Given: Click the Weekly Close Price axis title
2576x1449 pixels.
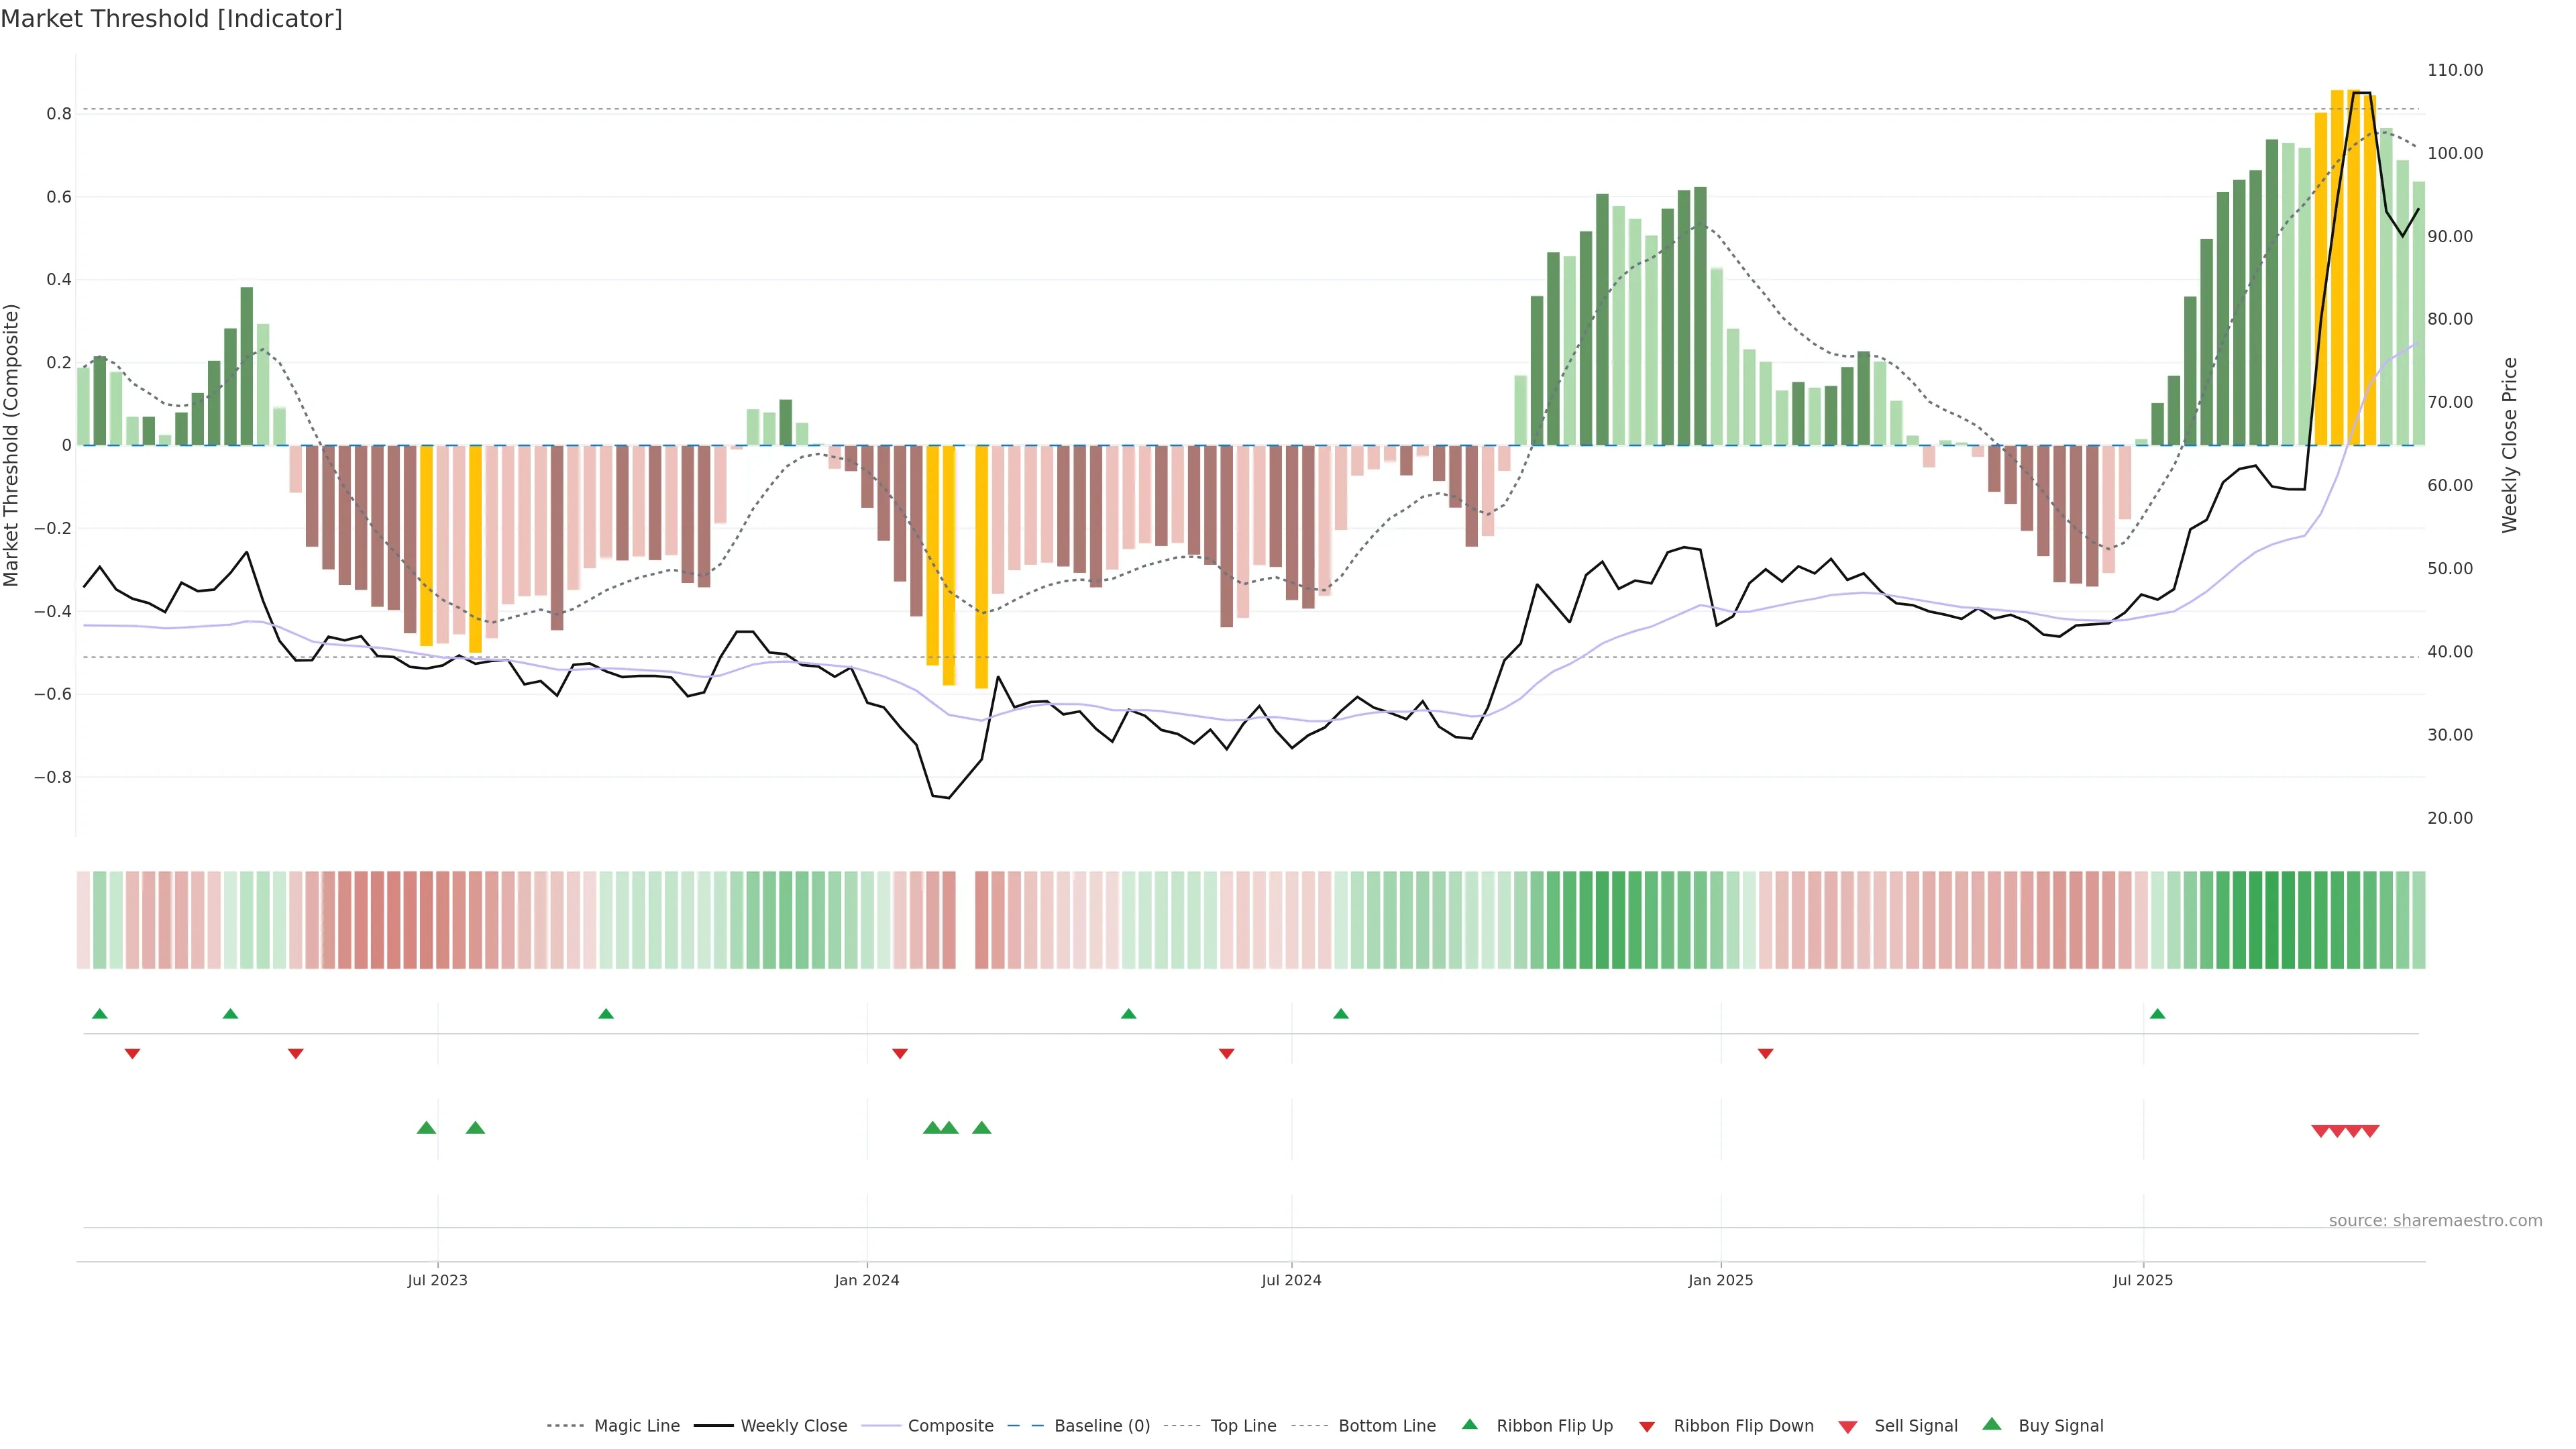Looking at the screenshot, I should [x=2509, y=445].
